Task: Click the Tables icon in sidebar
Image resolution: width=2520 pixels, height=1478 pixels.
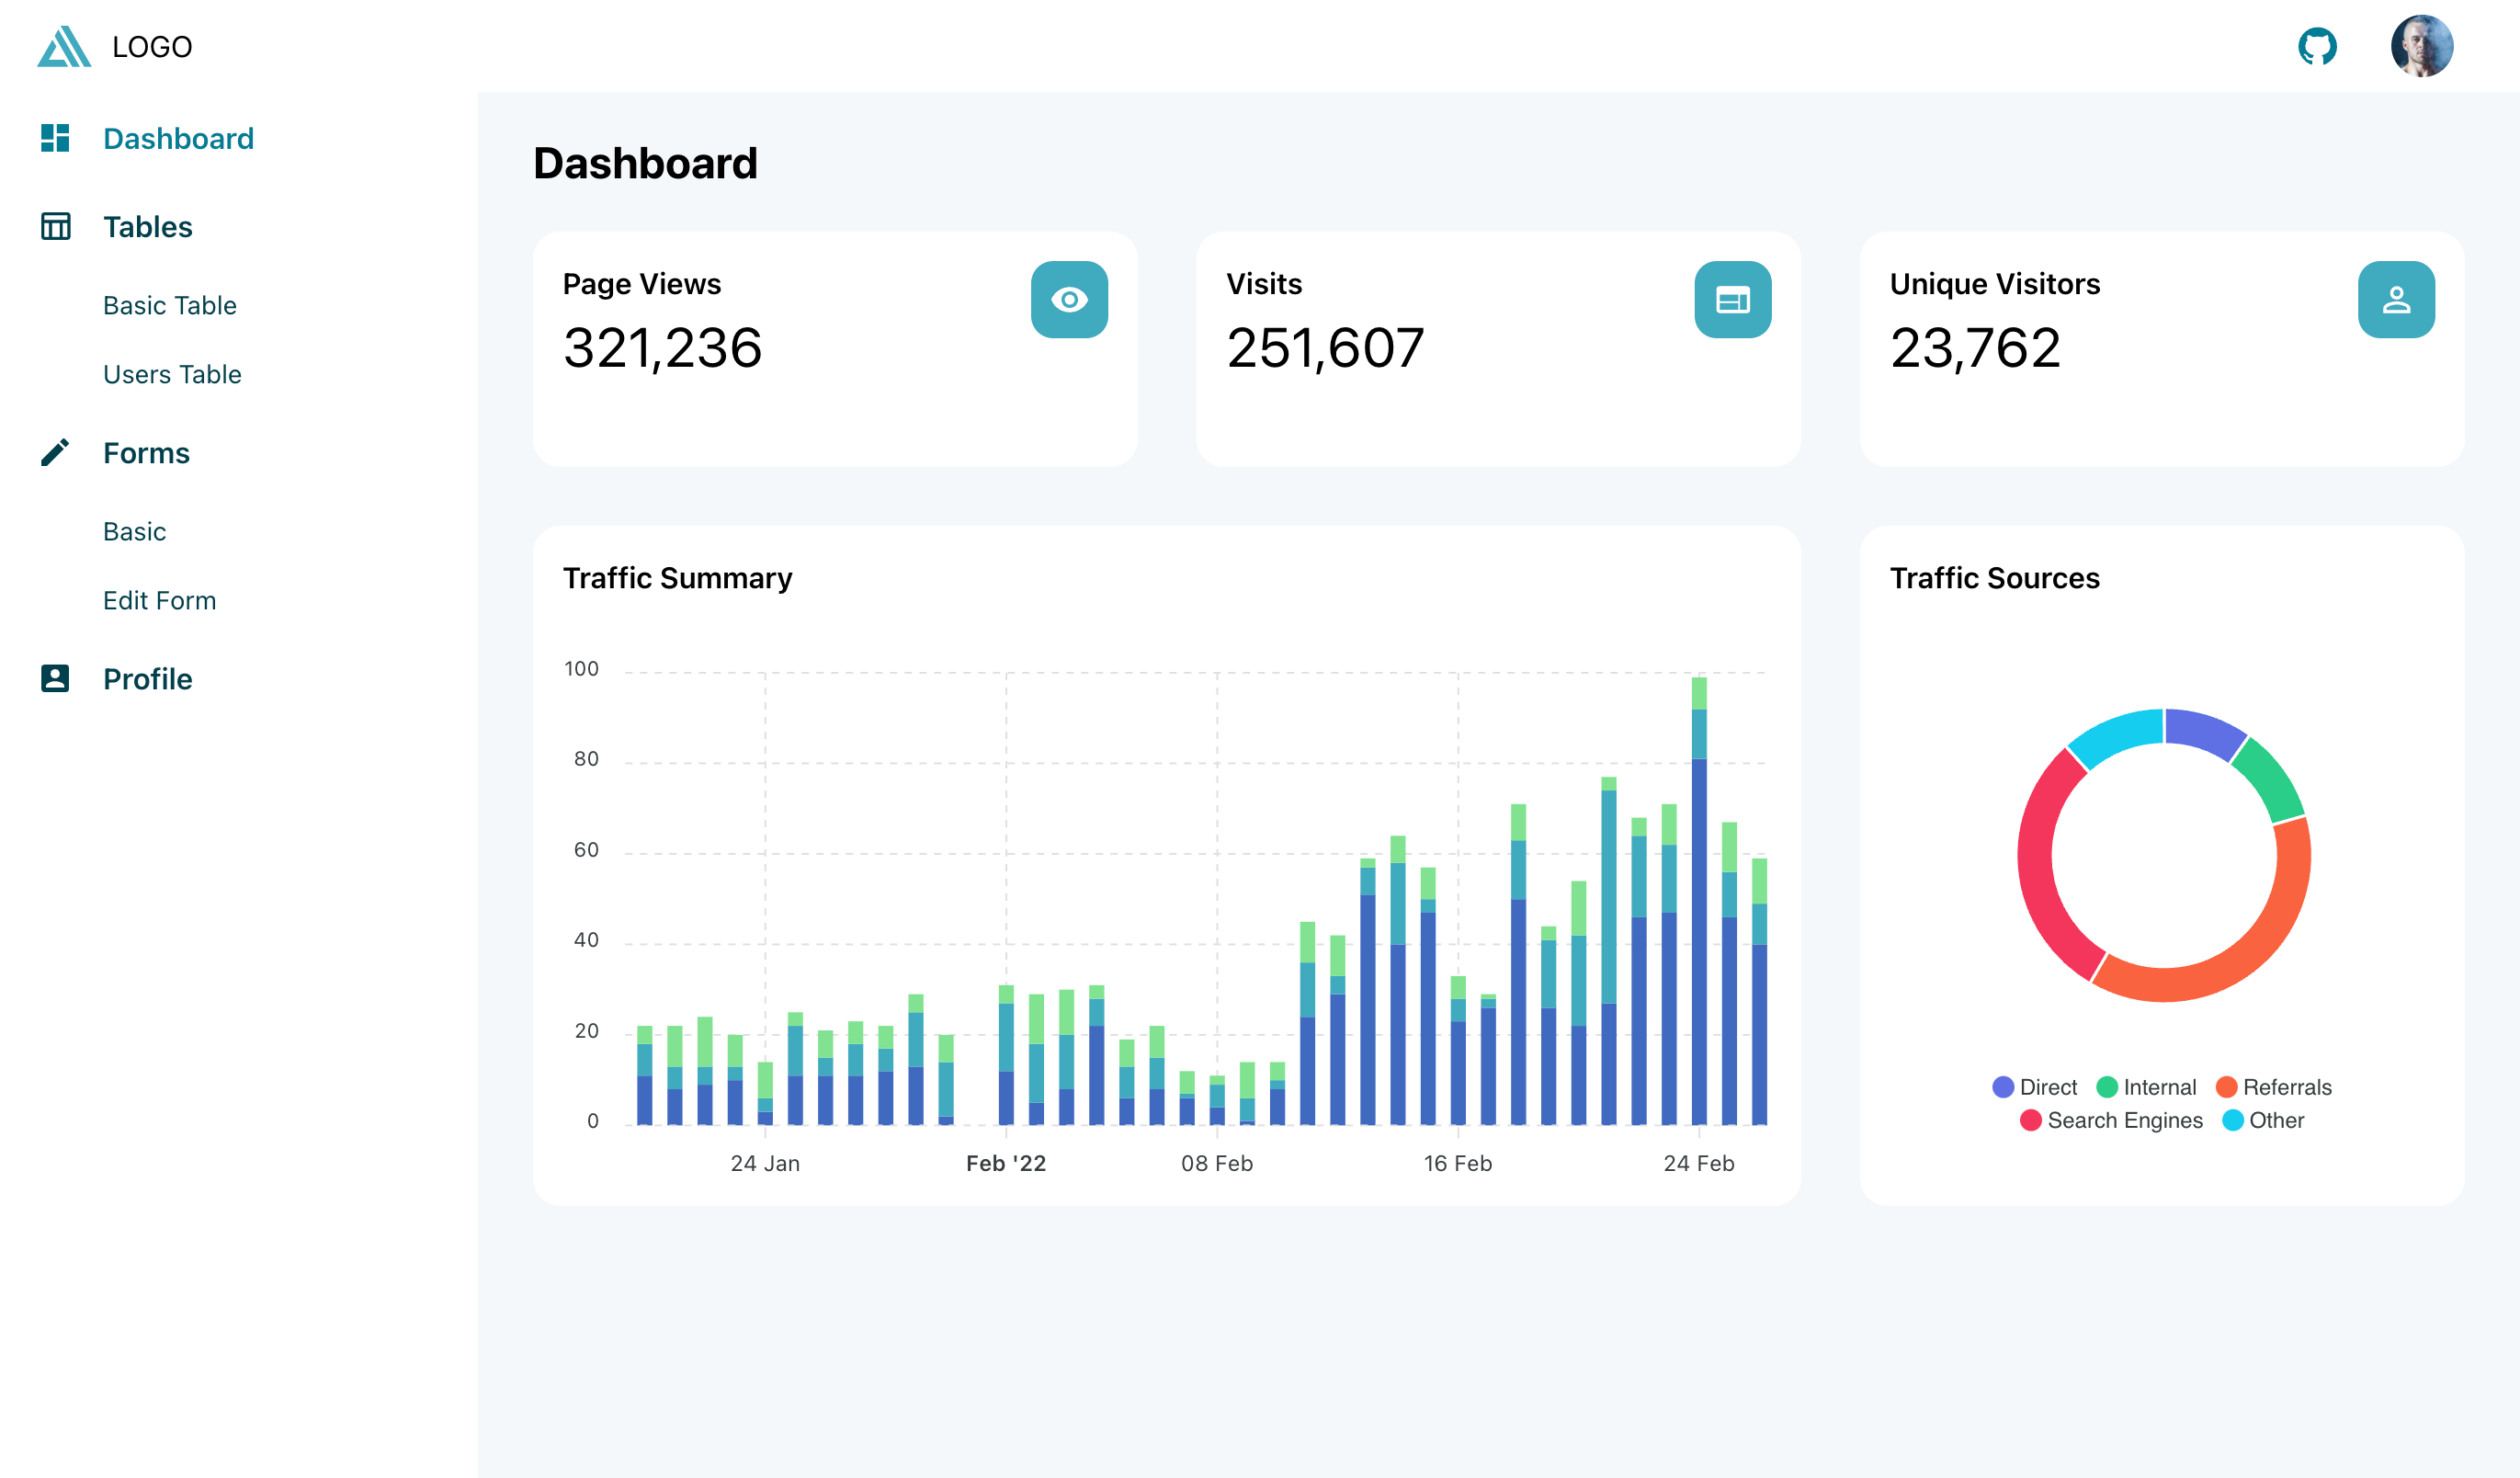Action: point(55,227)
